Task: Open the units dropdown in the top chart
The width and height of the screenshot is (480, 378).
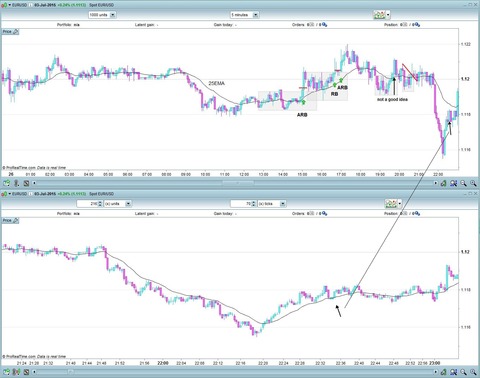Action: coord(102,15)
